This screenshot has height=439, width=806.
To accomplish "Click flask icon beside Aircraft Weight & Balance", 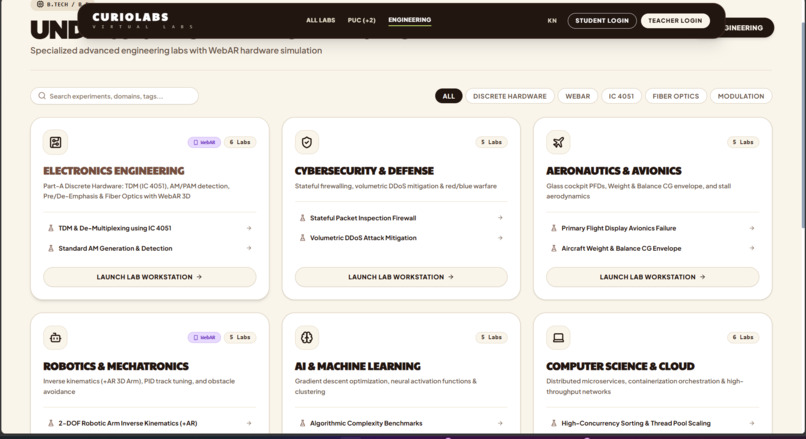I will [554, 248].
